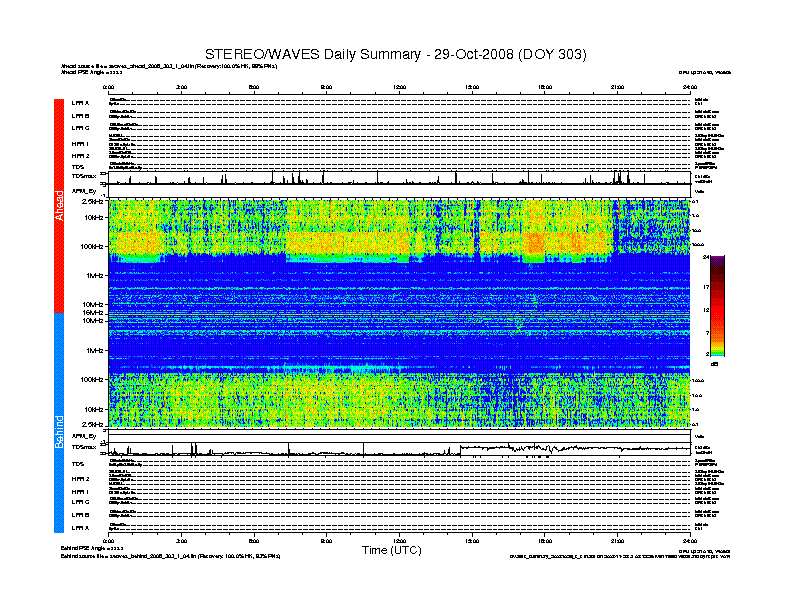792x612 pixels.
Task: Click the 12:00 tick on the top time axis
Action: [x=400, y=87]
